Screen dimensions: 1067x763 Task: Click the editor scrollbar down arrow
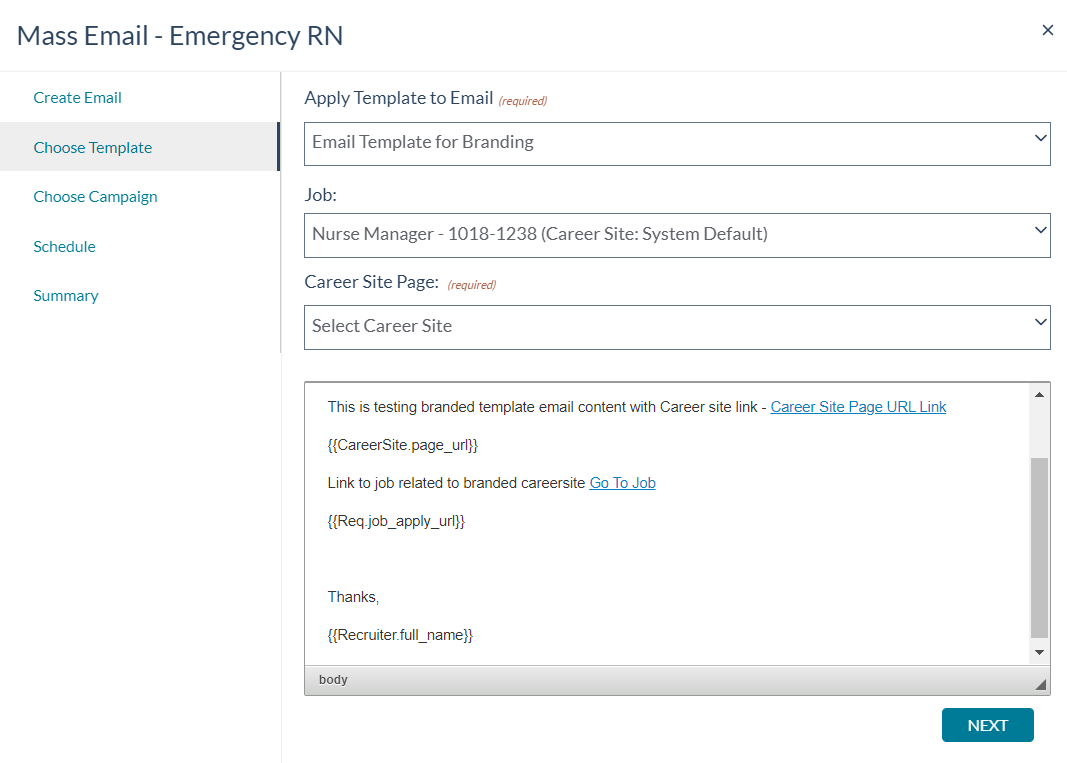(1039, 652)
